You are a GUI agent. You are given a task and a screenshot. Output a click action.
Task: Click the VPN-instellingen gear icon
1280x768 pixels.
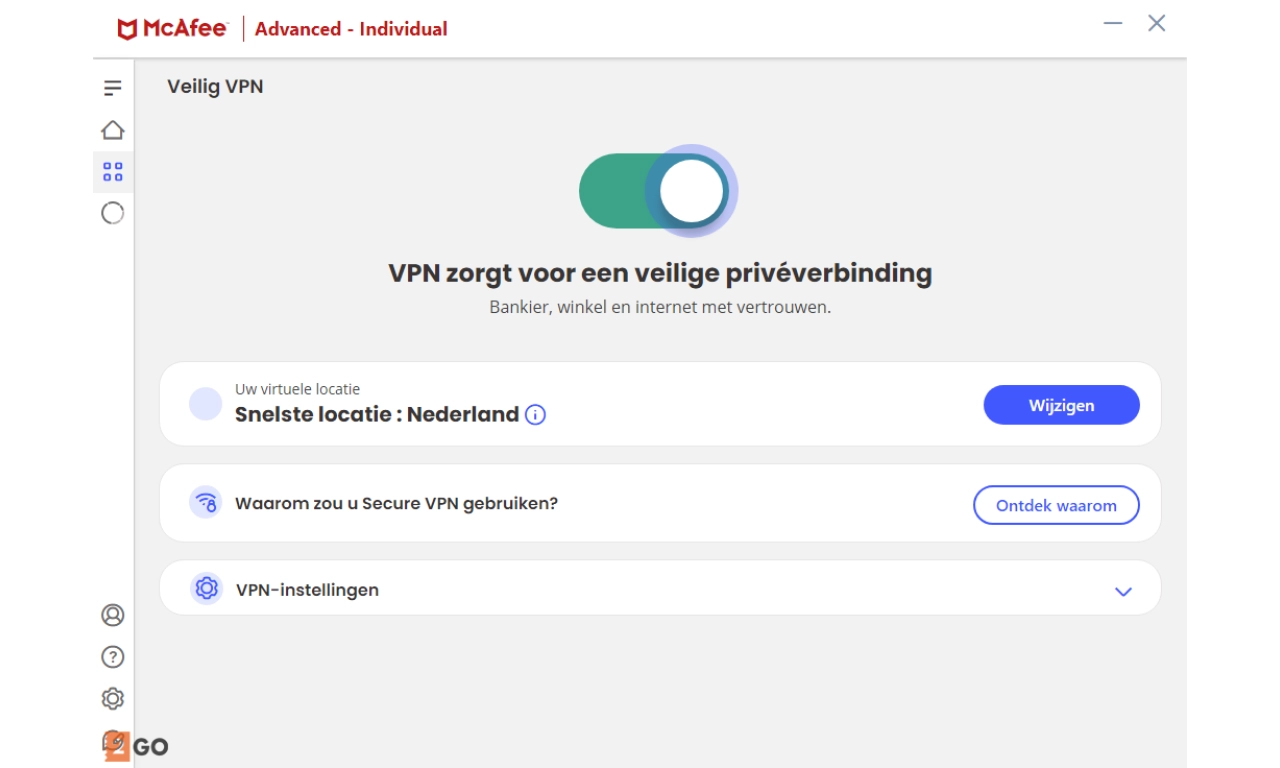(206, 589)
